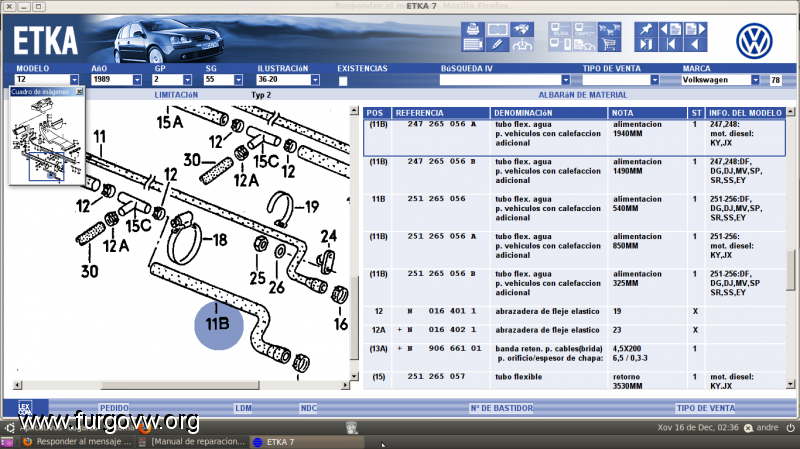Click the Volkswagen logo
Screen dimensions: 800x449
tap(754, 41)
